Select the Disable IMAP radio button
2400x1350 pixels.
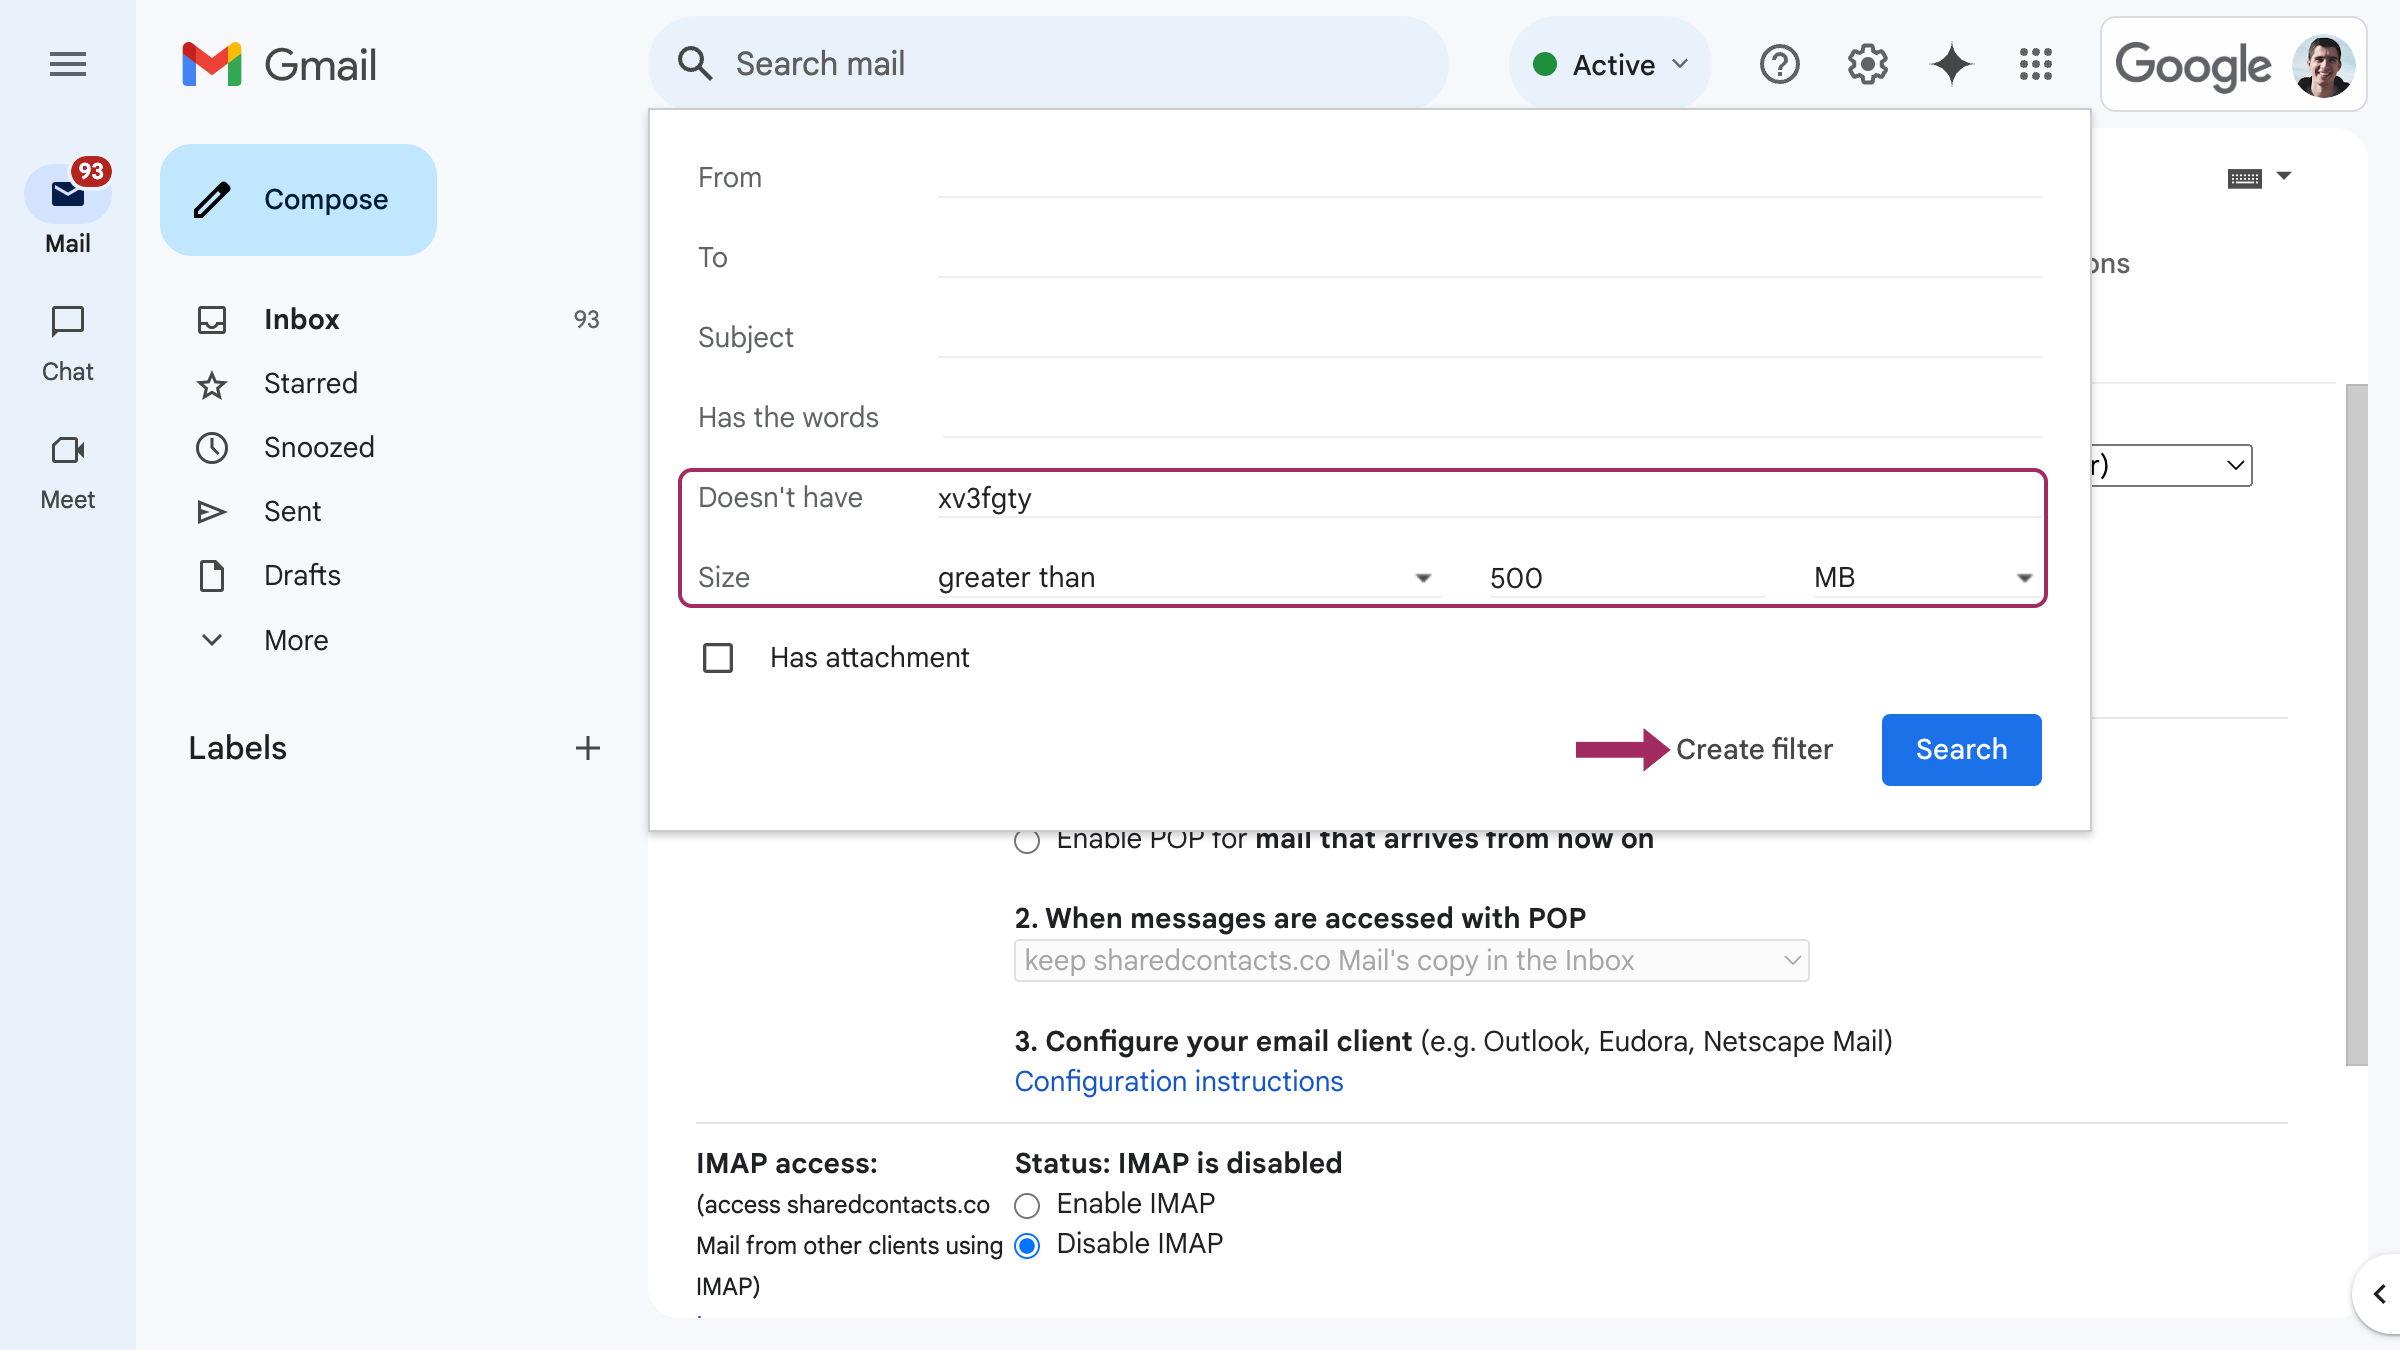click(x=1027, y=1245)
